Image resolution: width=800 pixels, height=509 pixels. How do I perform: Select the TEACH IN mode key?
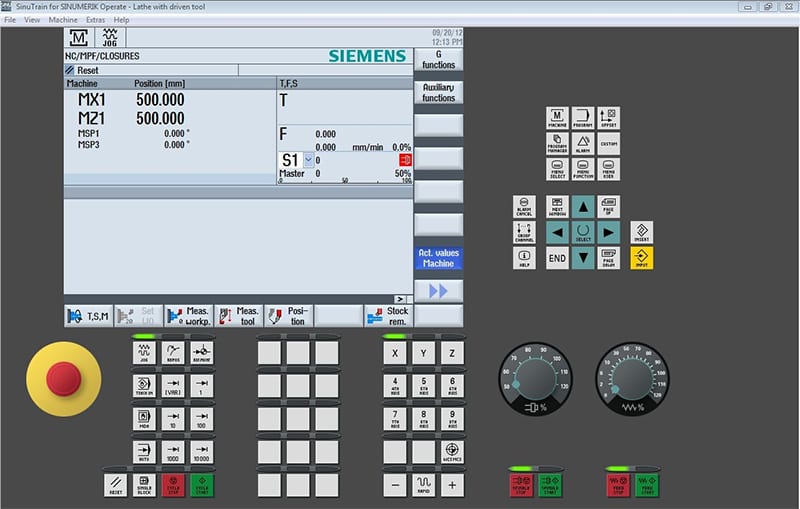144,386
